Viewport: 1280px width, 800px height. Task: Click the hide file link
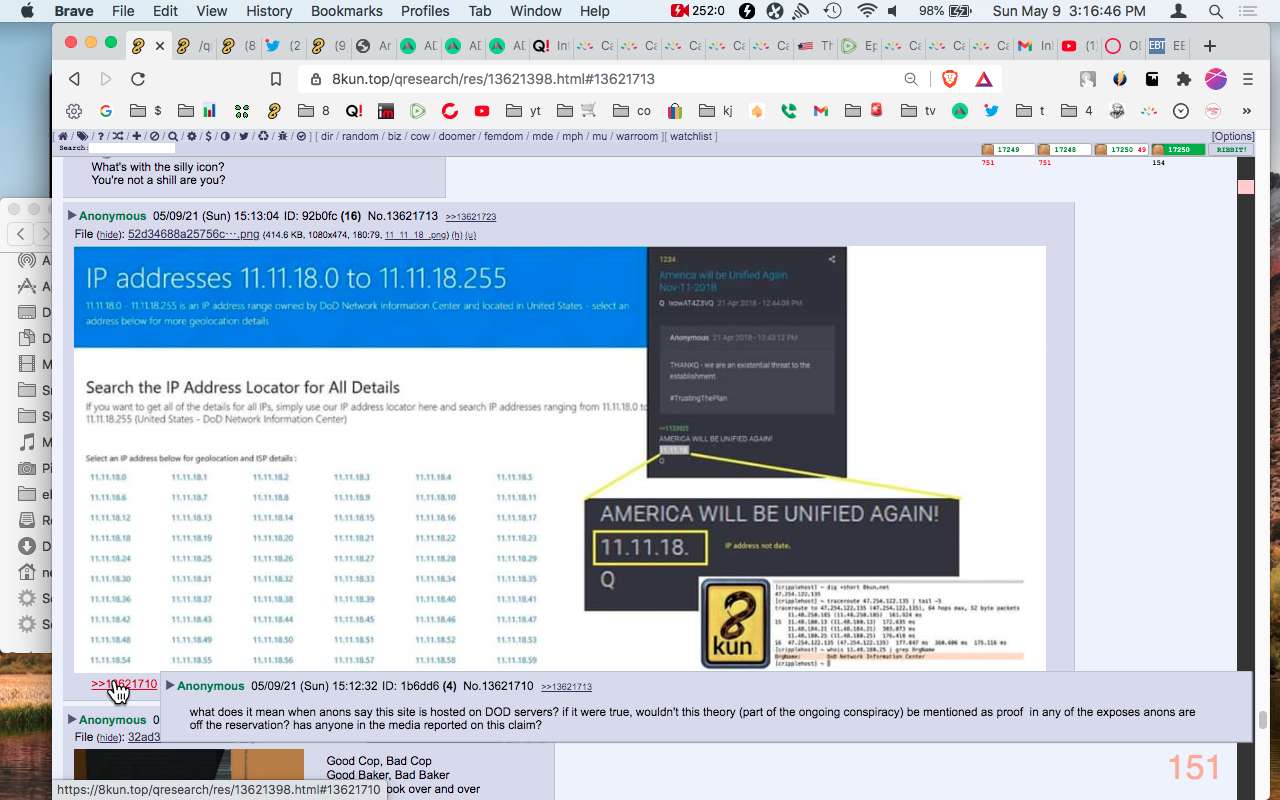(109, 235)
